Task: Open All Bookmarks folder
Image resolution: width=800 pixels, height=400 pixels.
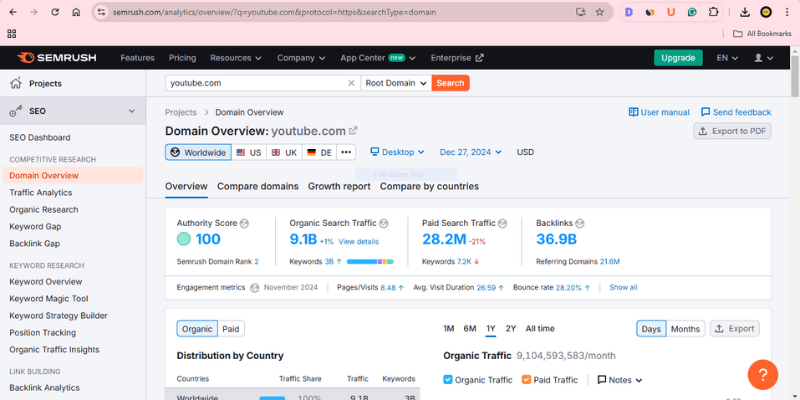Action: 762,34
